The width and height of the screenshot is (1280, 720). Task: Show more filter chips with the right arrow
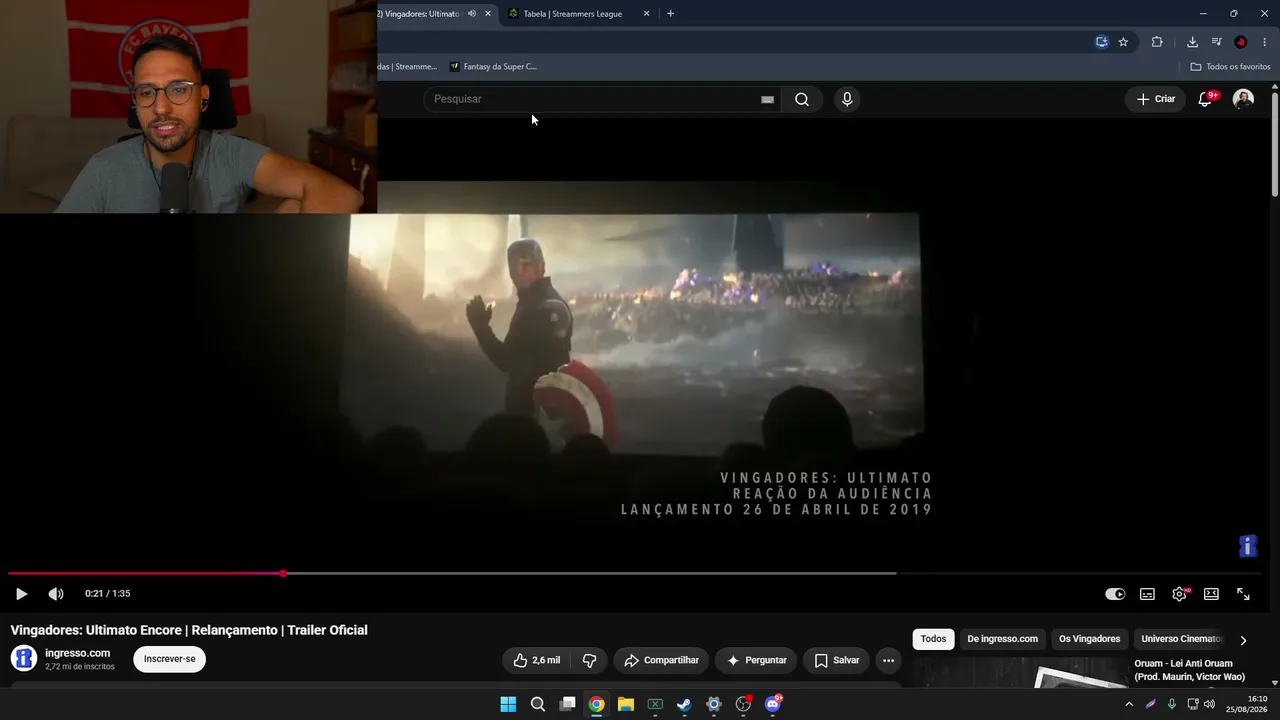click(x=1243, y=640)
